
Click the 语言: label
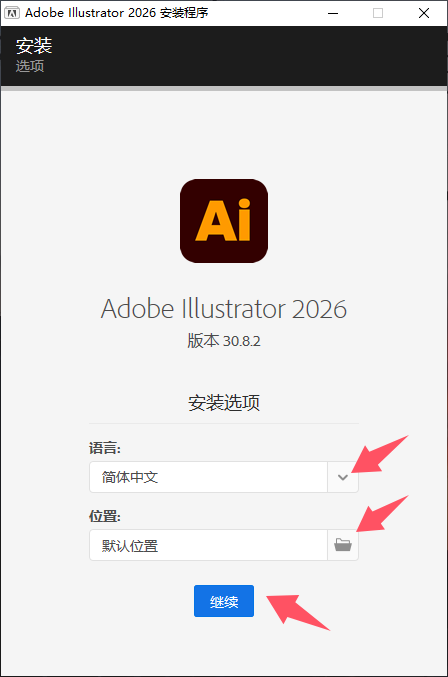pyautogui.click(x=105, y=448)
